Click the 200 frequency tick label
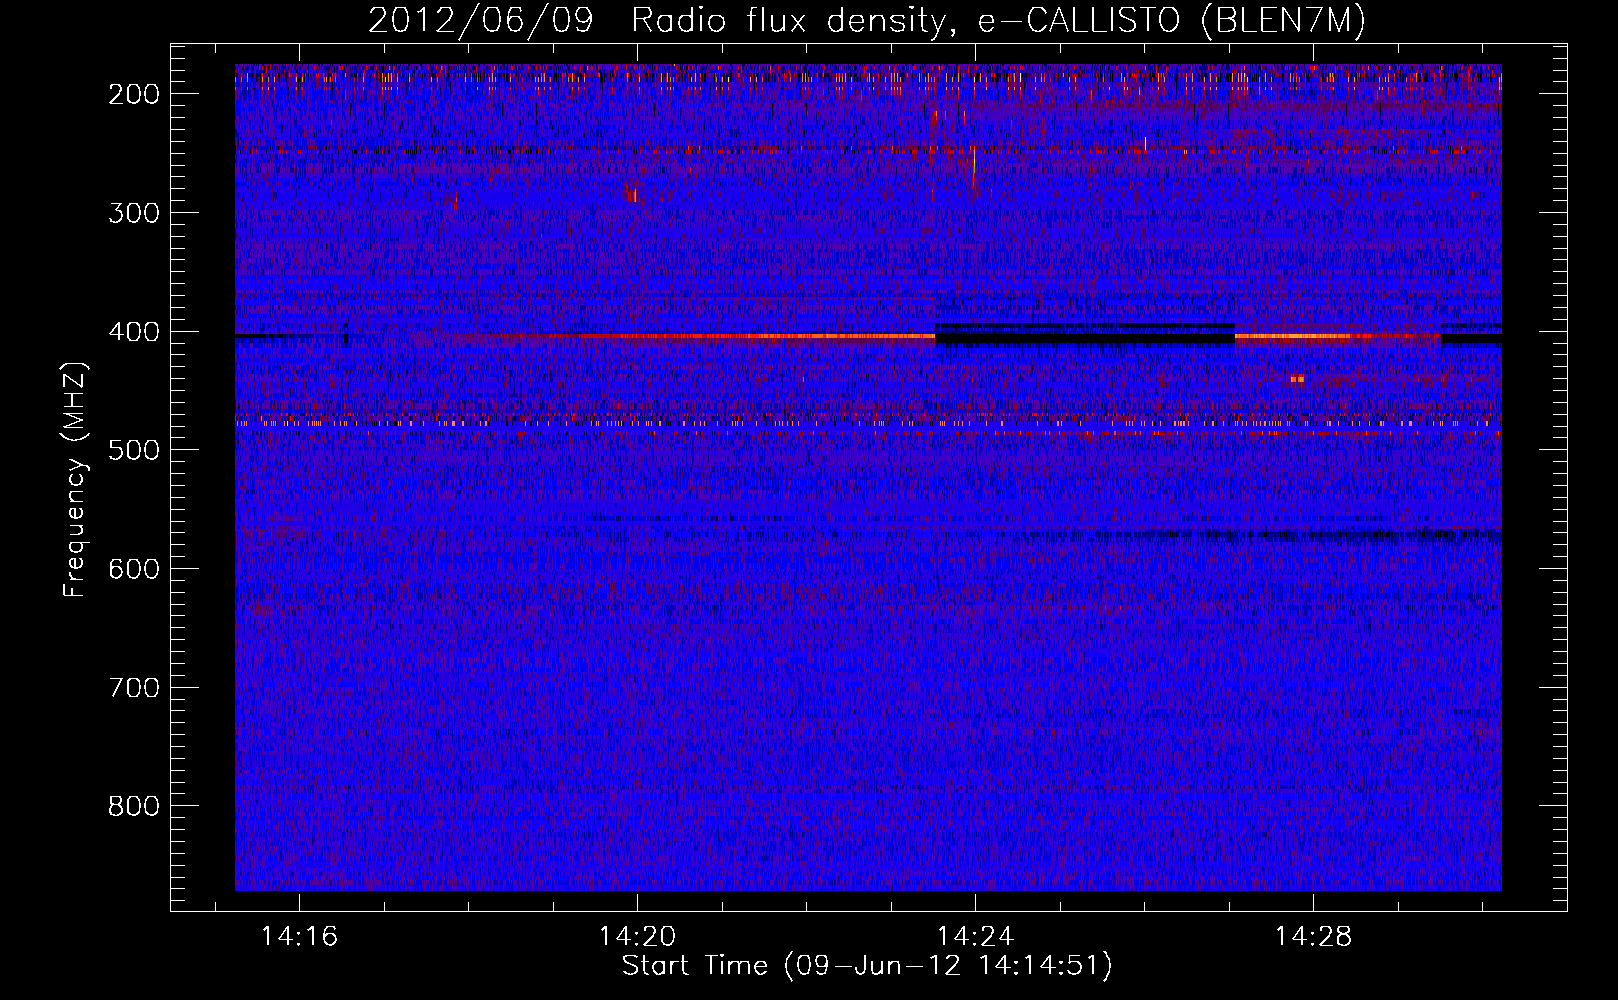1618x1000 pixels. click(x=133, y=94)
